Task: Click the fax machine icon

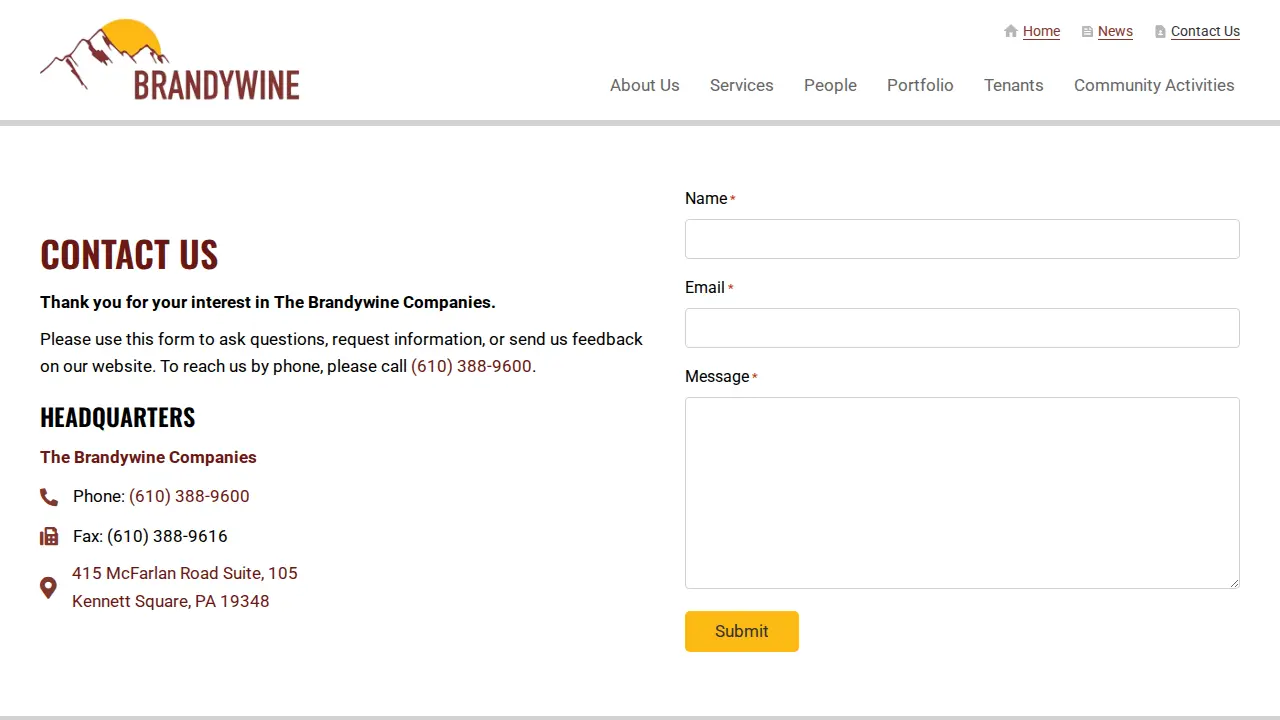Action: tap(49, 537)
